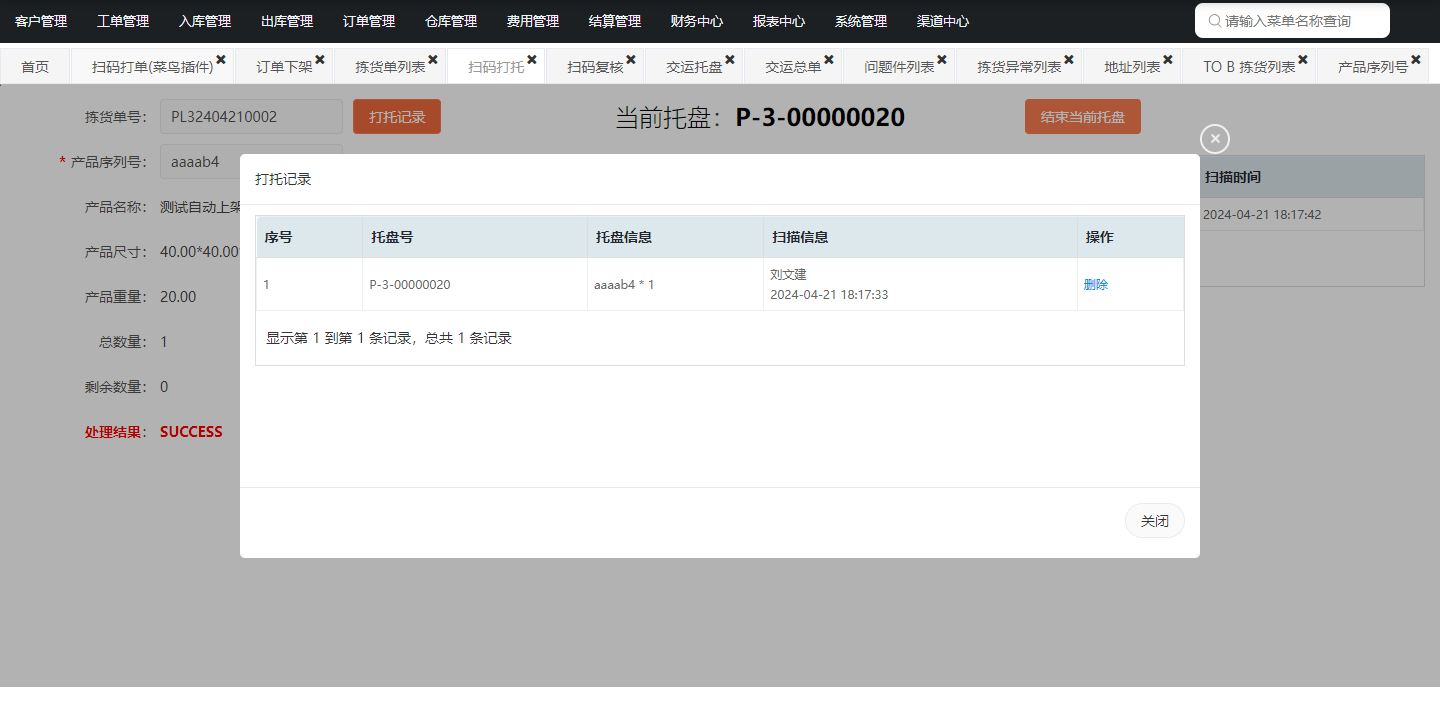Open the 客户管理 menu

(41, 21)
